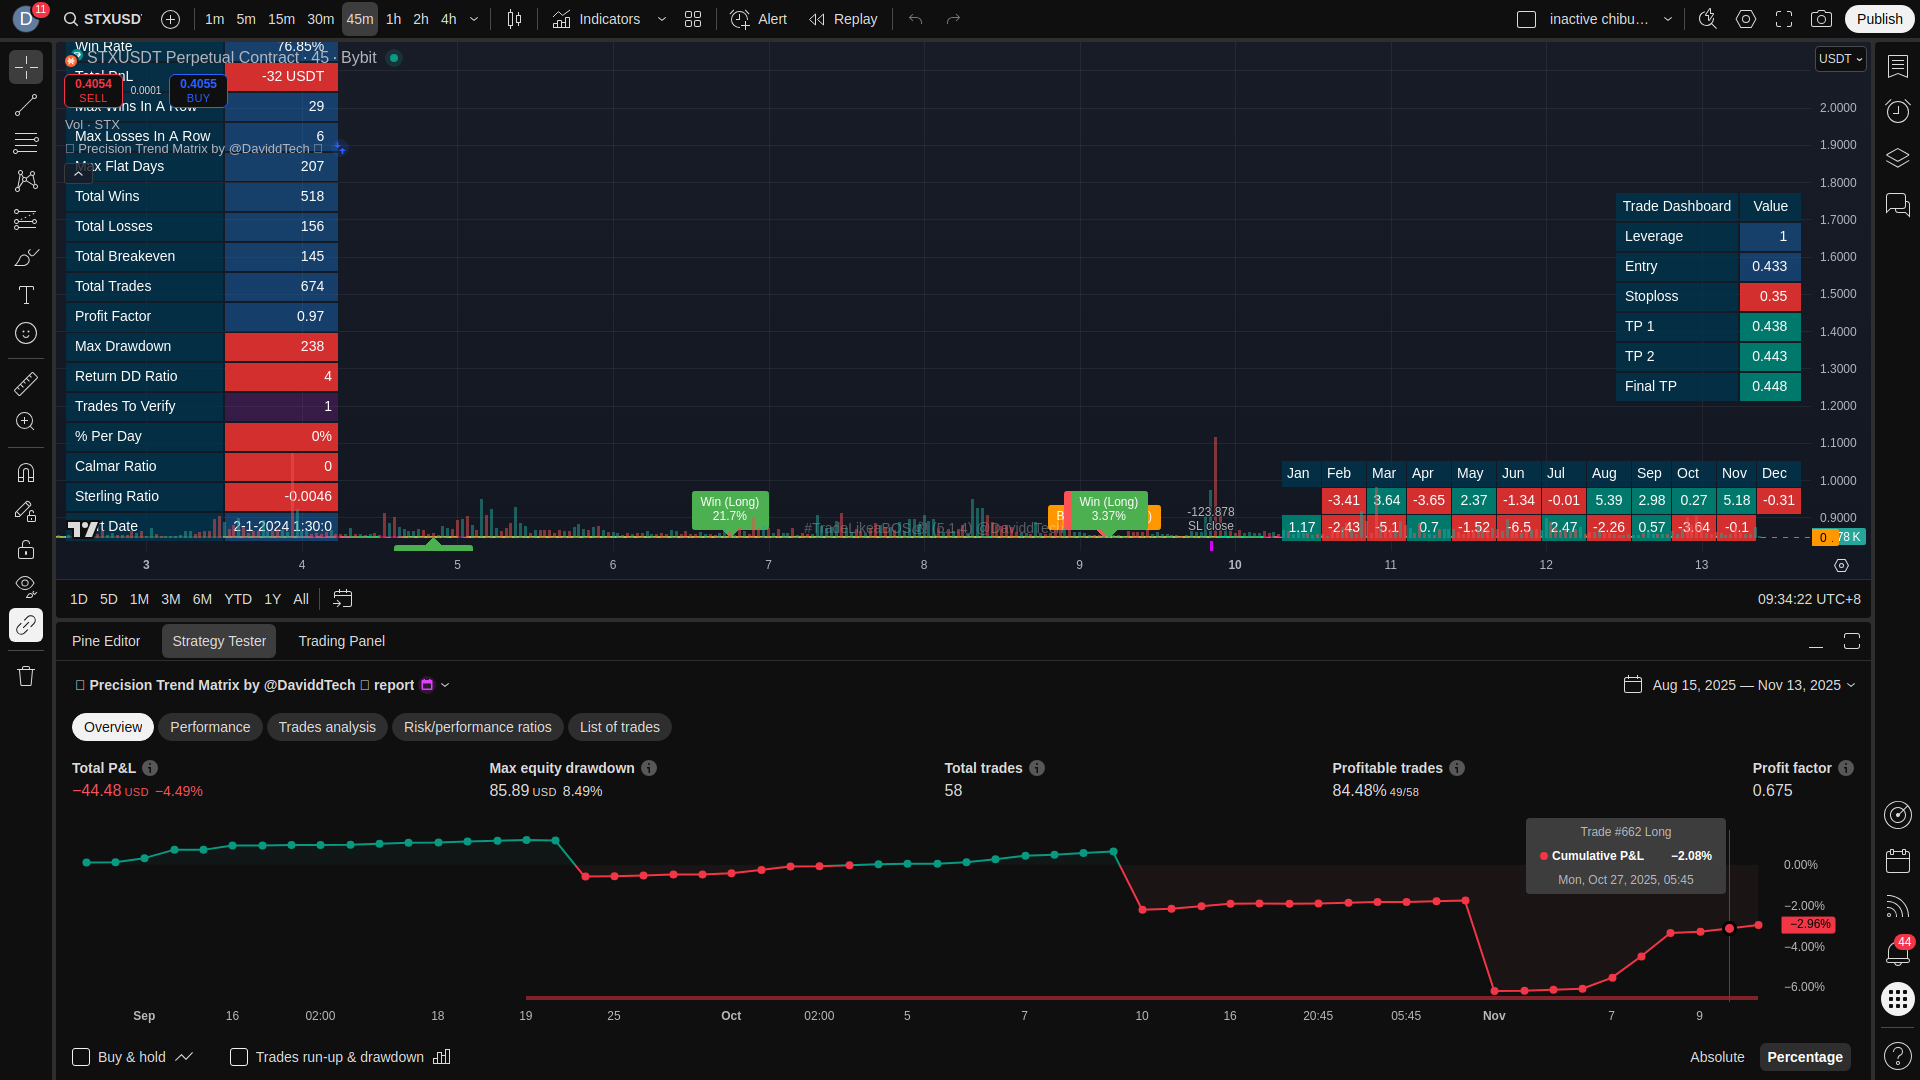
Task: Select the trend line drawing tool
Action: tap(26, 105)
